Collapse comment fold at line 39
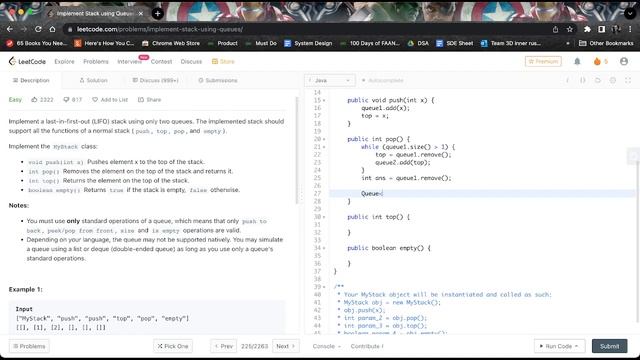Image resolution: width=640 pixels, height=360 pixels. [324, 287]
